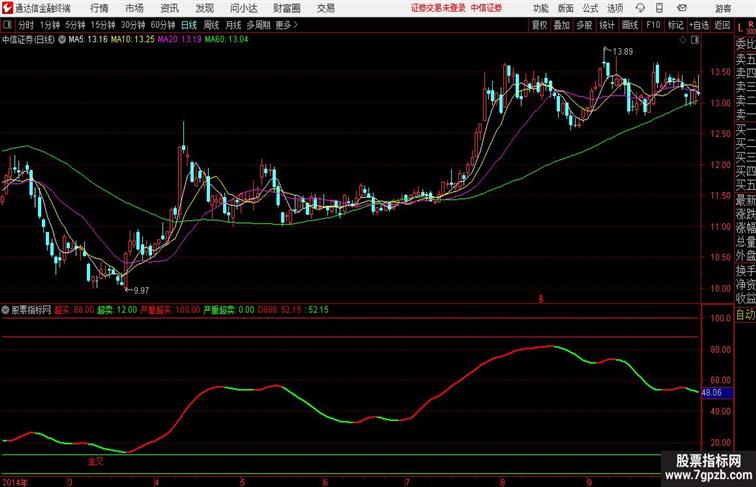Open the 财富圈 menu
The image size is (756, 487).
(x=286, y=8)
